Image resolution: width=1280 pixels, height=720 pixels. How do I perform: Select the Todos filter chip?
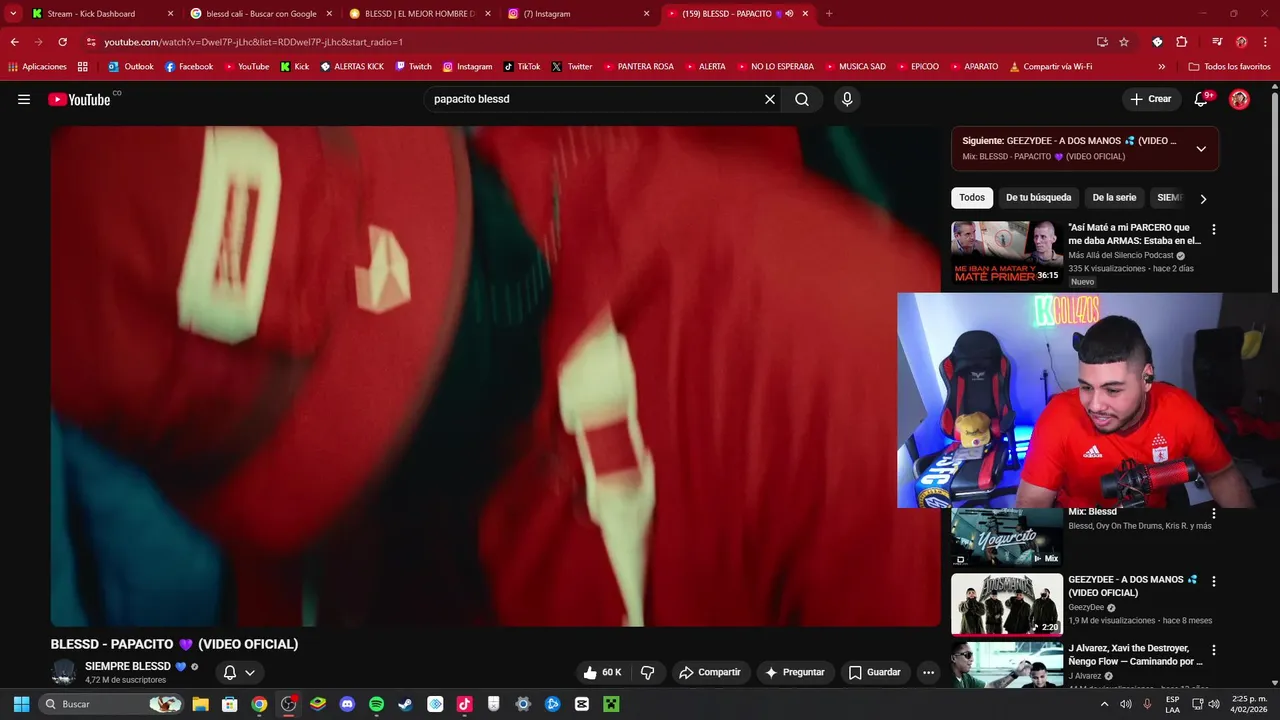(972, 198)
